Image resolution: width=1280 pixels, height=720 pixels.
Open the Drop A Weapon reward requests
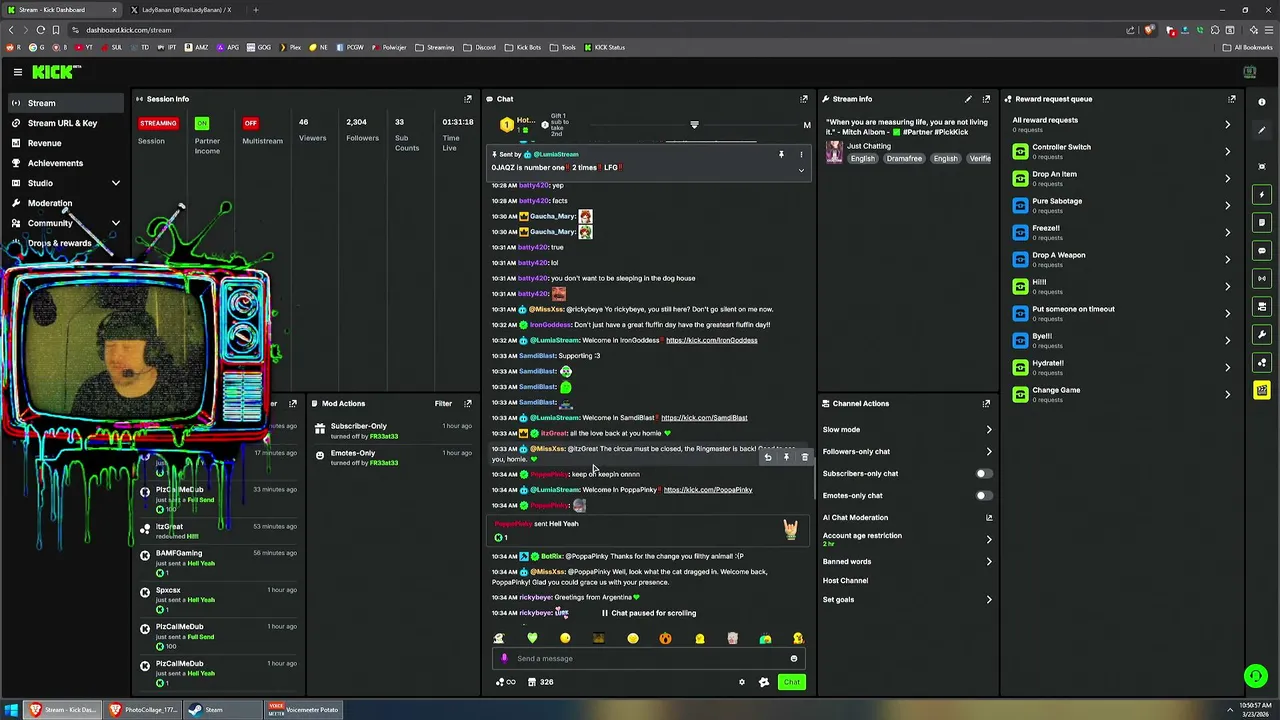coord(1122,259)
